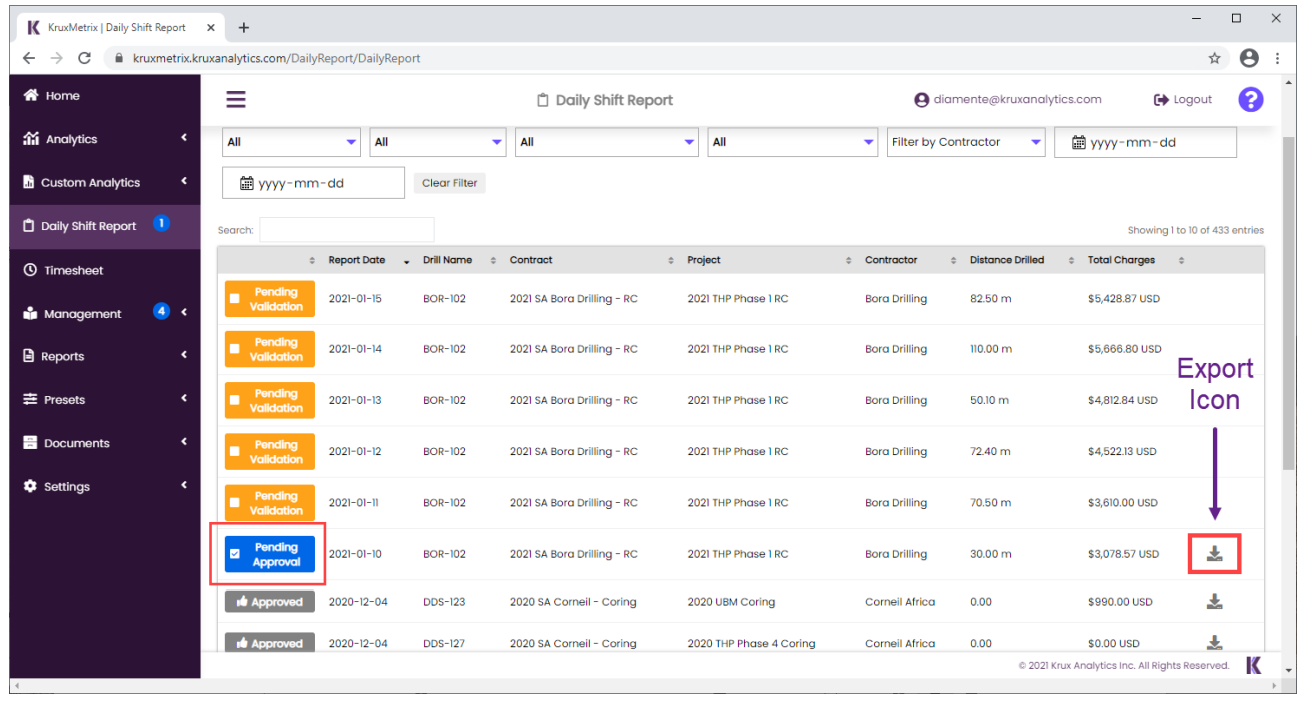Image resolution: width=1305 pixels, height=703 pixels.
Task: Click the calendar icon beside Filter by Contractor
Action: tap(1078, 142)
